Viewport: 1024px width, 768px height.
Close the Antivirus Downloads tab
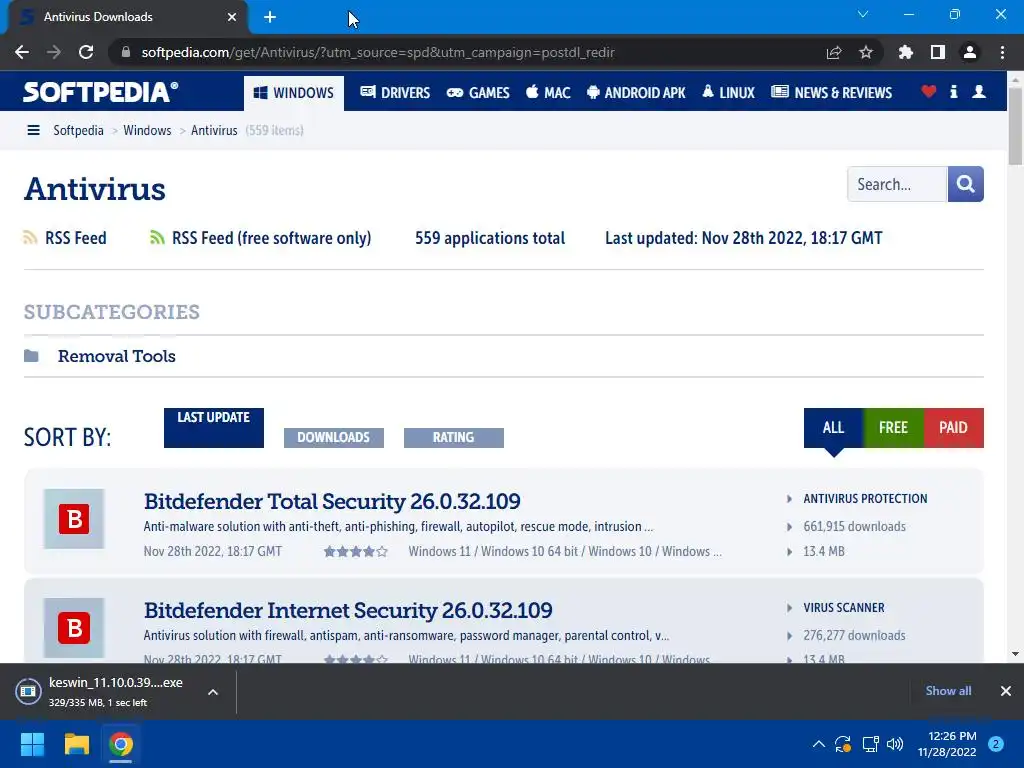tap(232, 17)
